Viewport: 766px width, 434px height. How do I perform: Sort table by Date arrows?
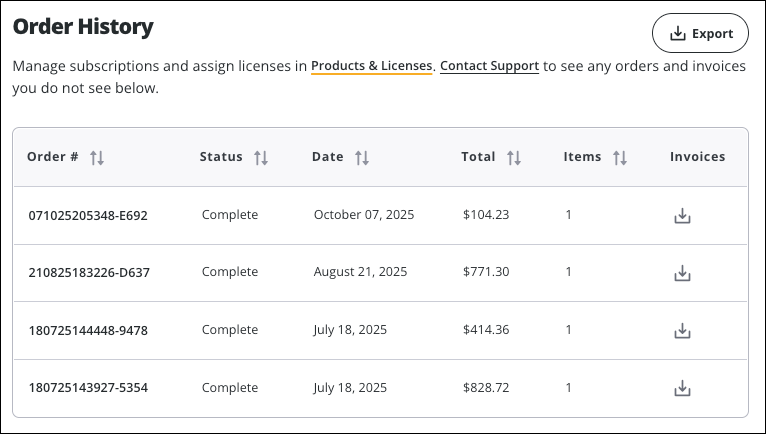pyautogui.click(x=362, y=157)
